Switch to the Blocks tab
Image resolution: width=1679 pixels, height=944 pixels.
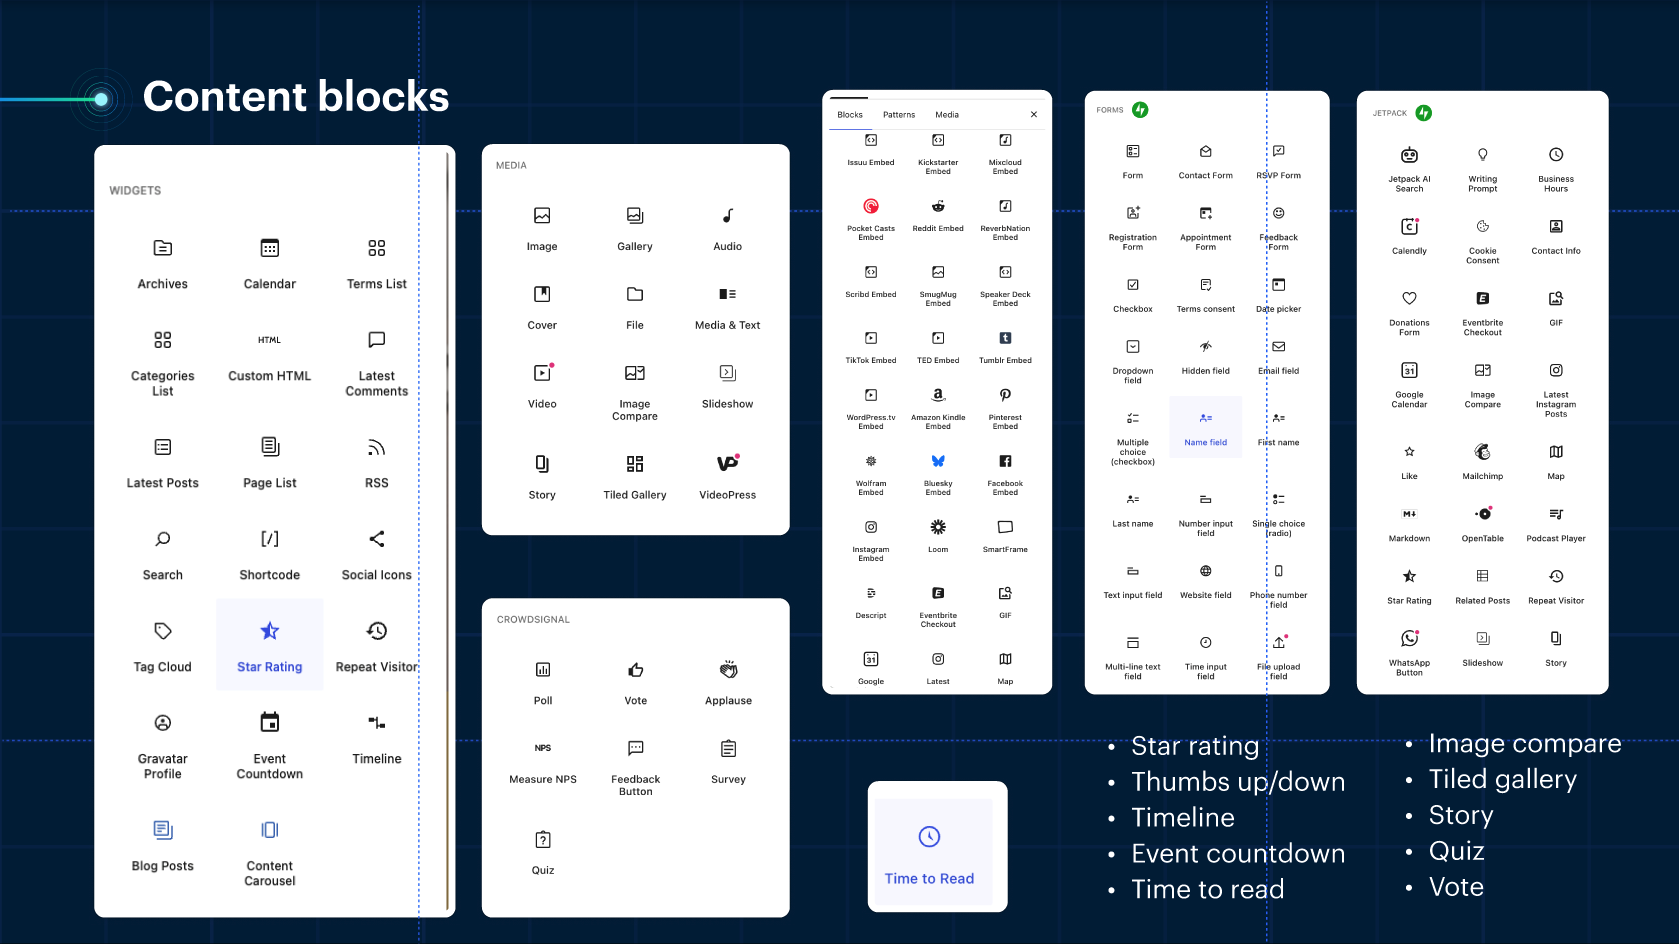[x=850, y=115]
